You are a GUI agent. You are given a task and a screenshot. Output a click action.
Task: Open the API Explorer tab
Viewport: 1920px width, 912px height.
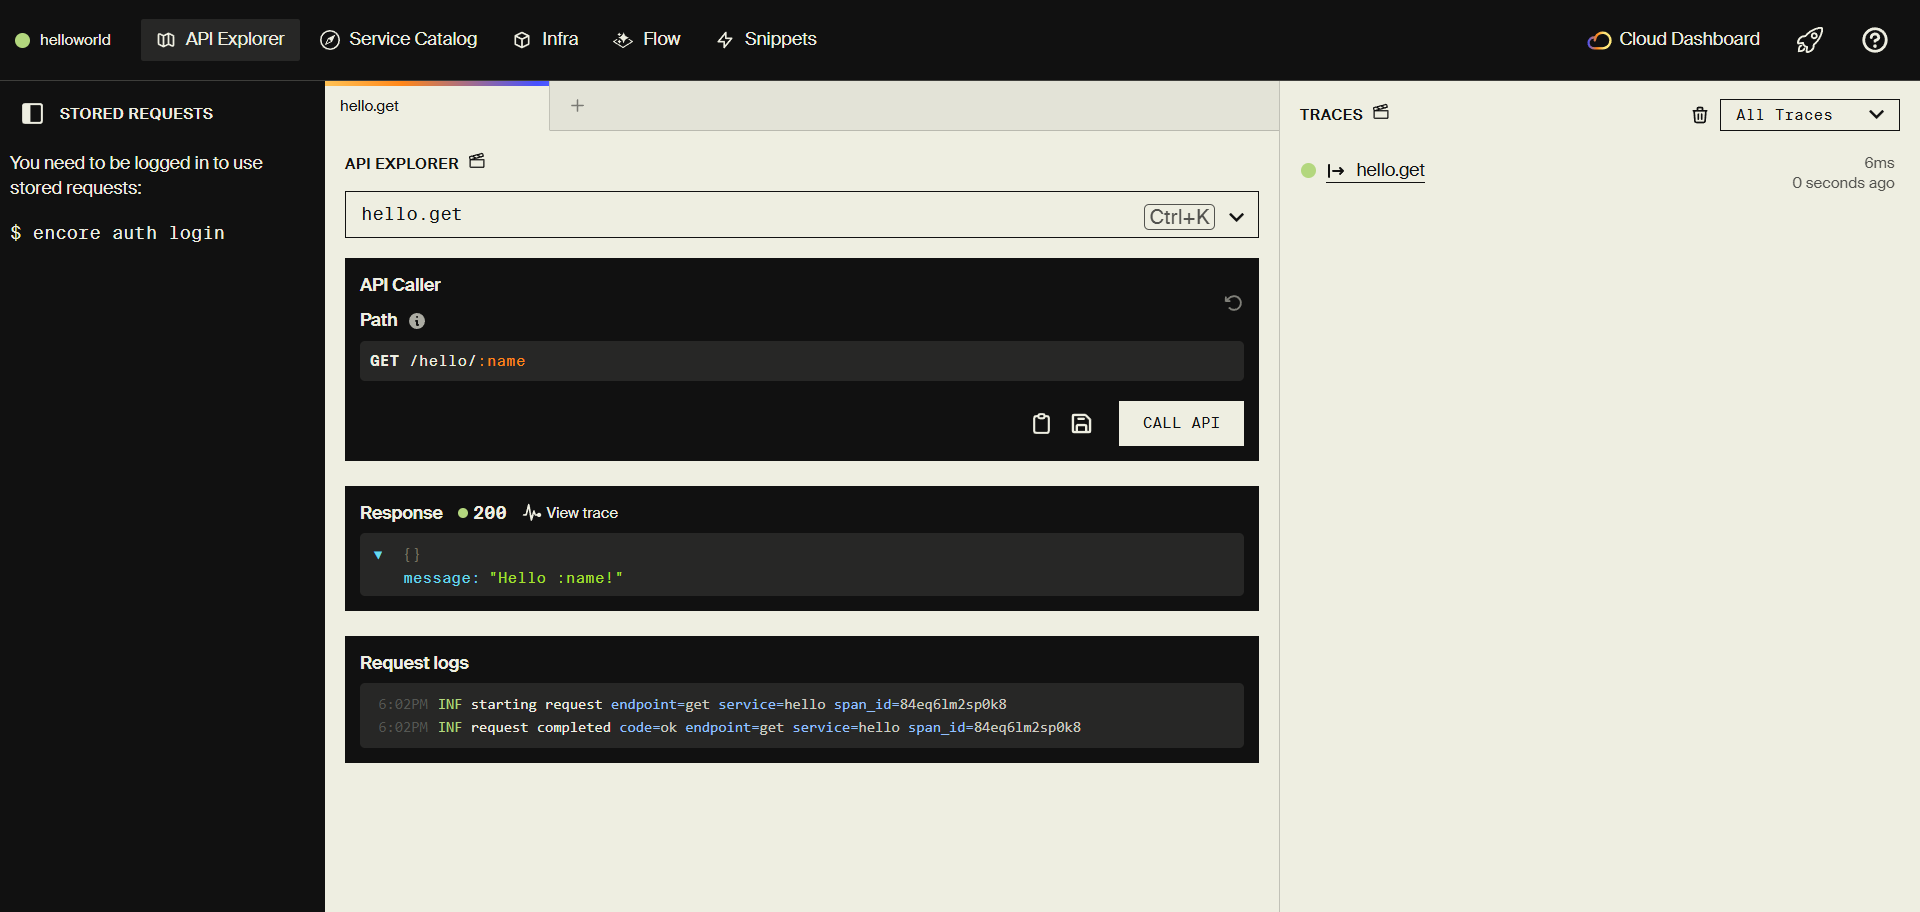220,40
